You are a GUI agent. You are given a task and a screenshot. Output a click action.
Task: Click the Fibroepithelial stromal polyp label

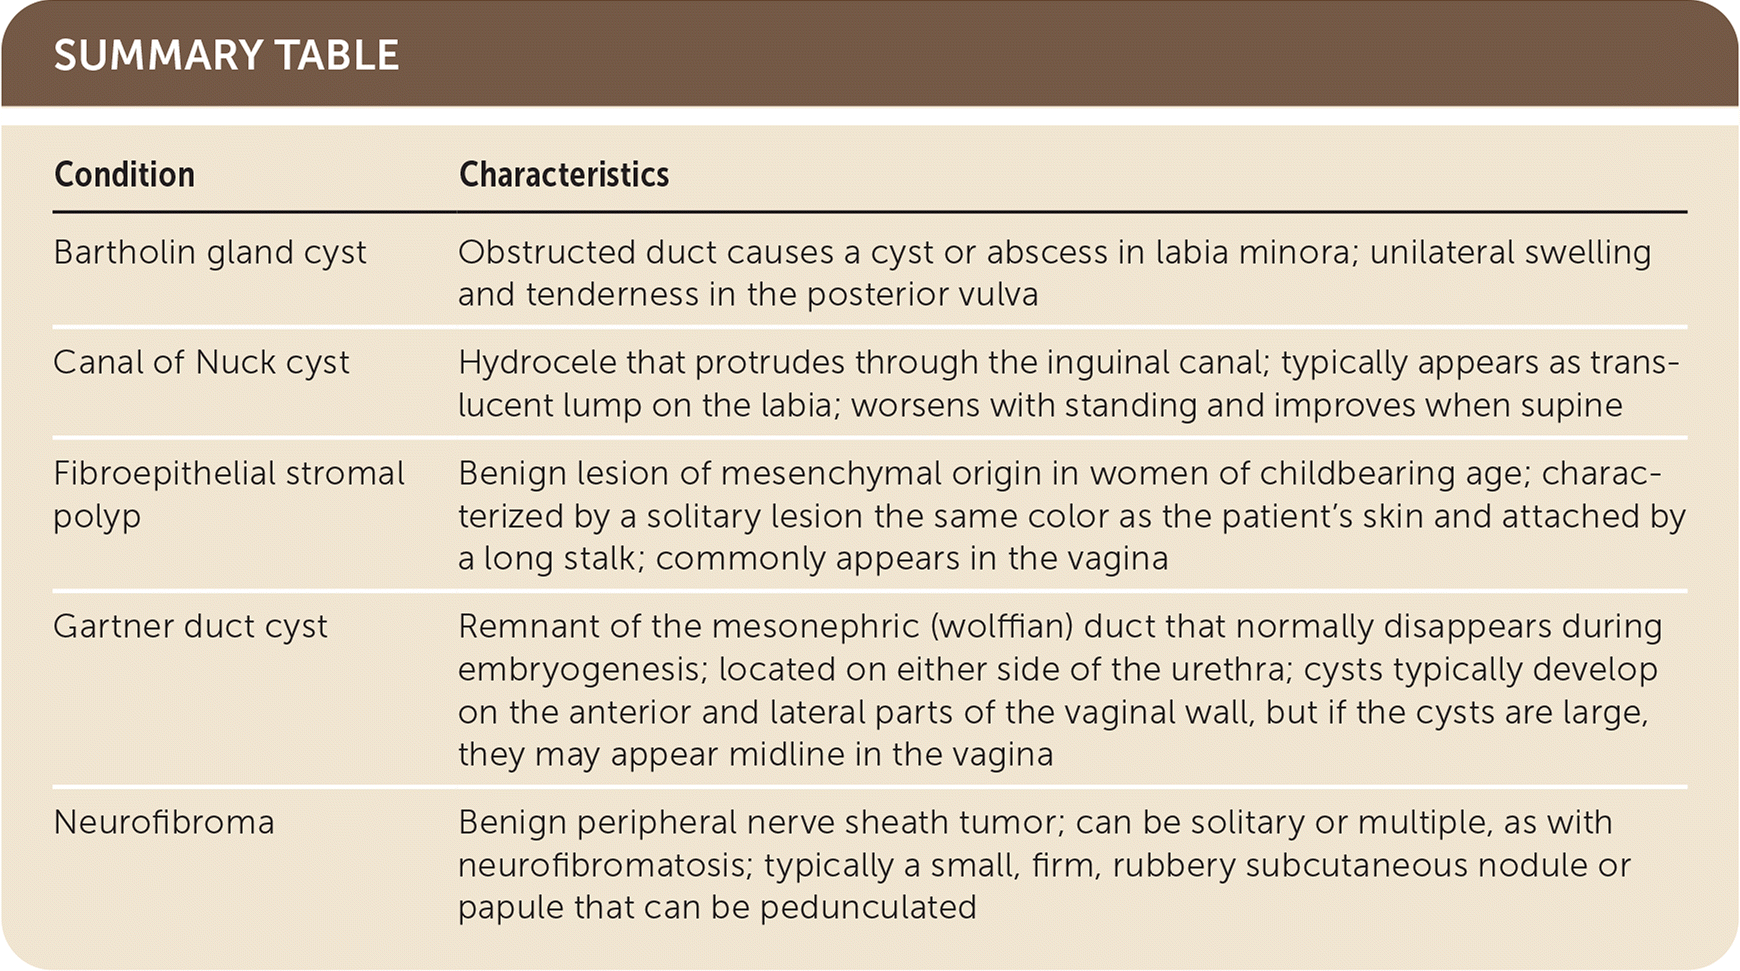[228, 494]
